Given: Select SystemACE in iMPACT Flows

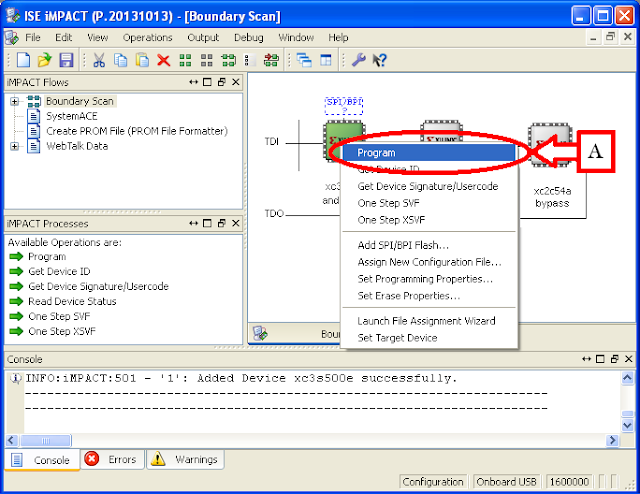Looking at the screenshot, I should point(72,116).
